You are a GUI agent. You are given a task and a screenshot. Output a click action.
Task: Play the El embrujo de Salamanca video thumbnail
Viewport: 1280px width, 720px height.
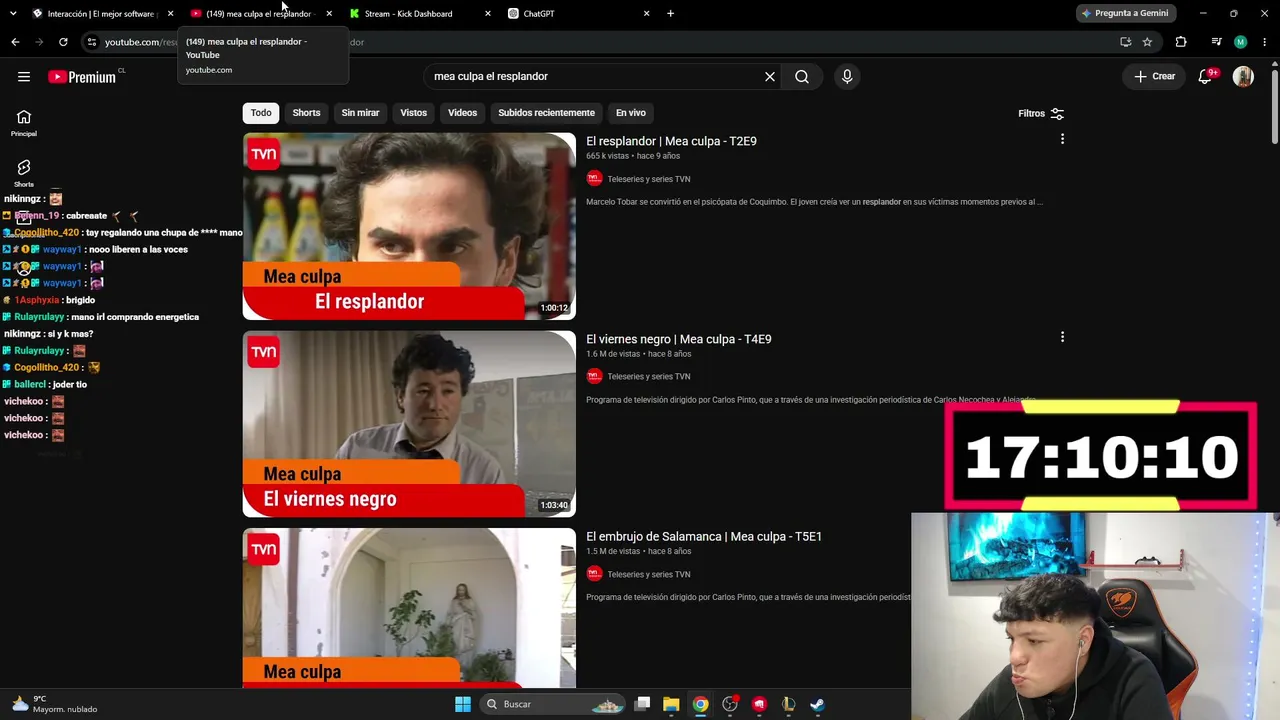click(409, 608)
